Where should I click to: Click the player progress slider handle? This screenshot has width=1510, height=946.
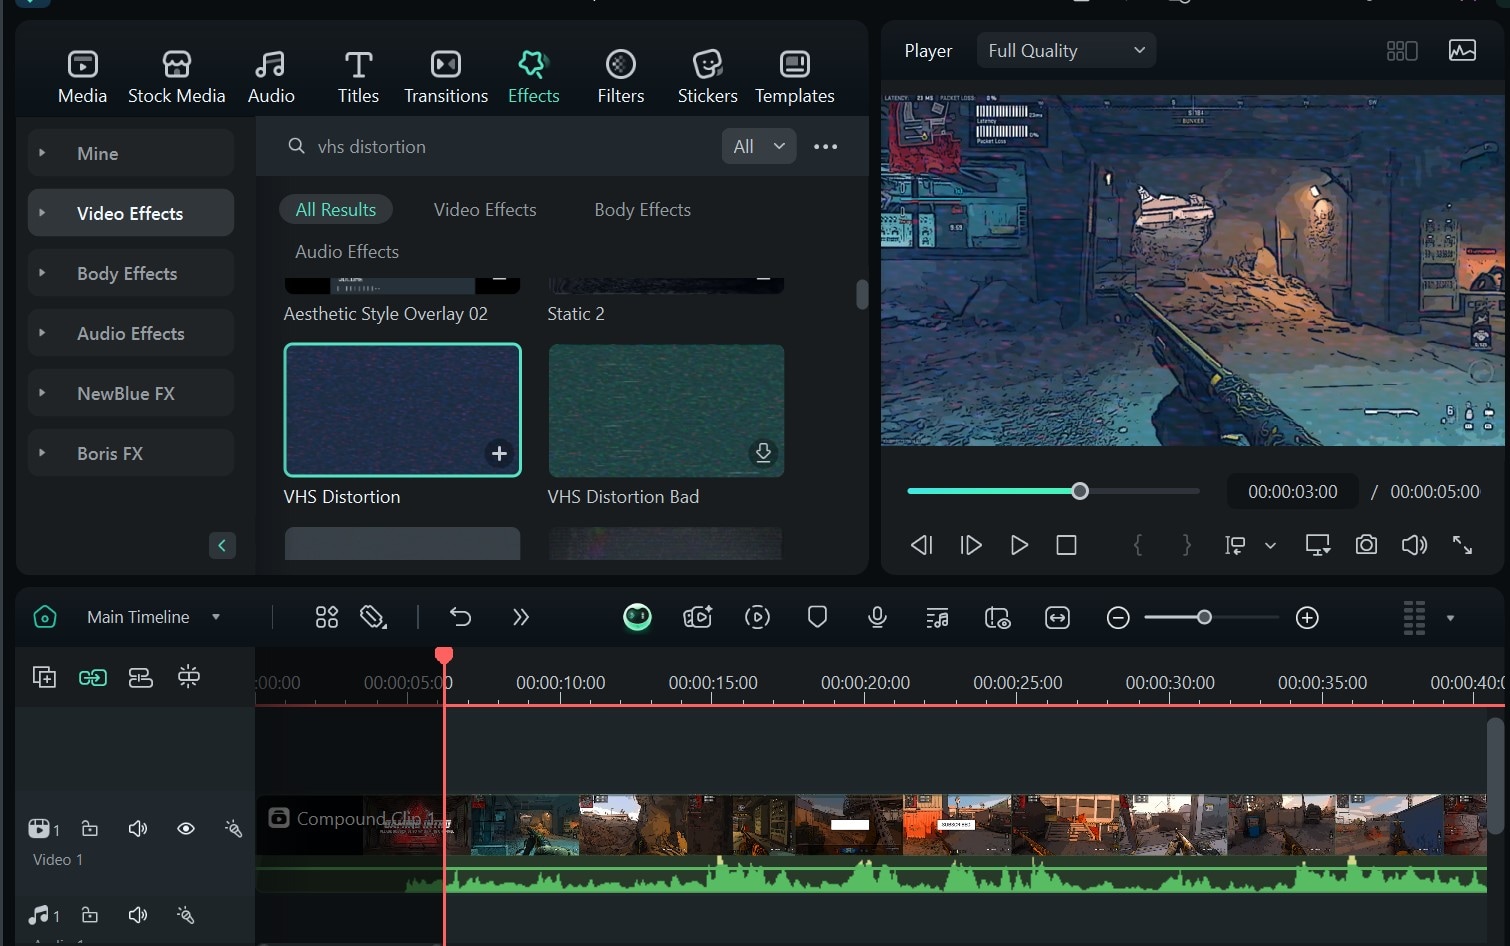pyautogui.click(x=1080, y=491)
